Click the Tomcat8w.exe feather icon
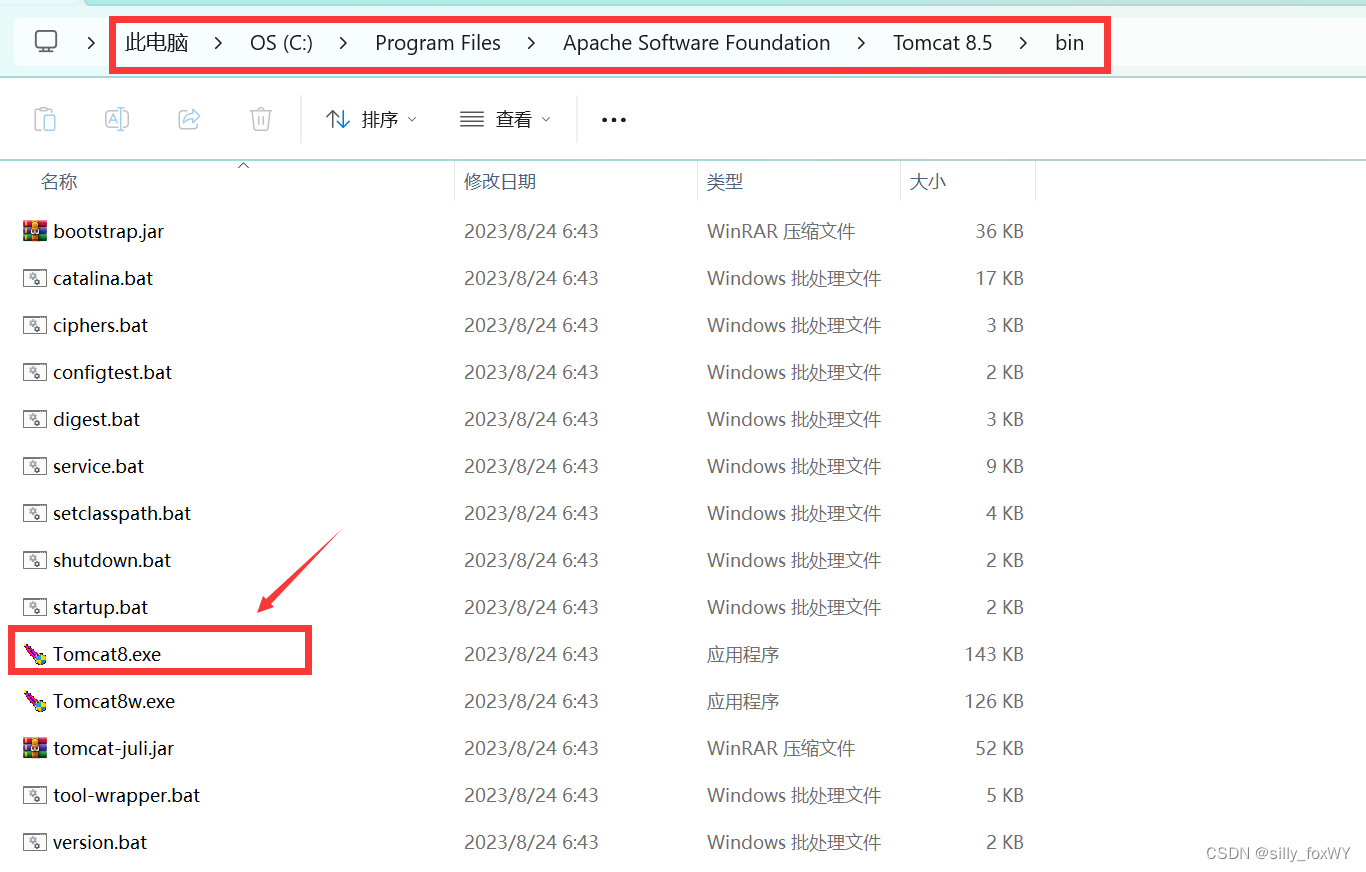 tap(35, 701)
